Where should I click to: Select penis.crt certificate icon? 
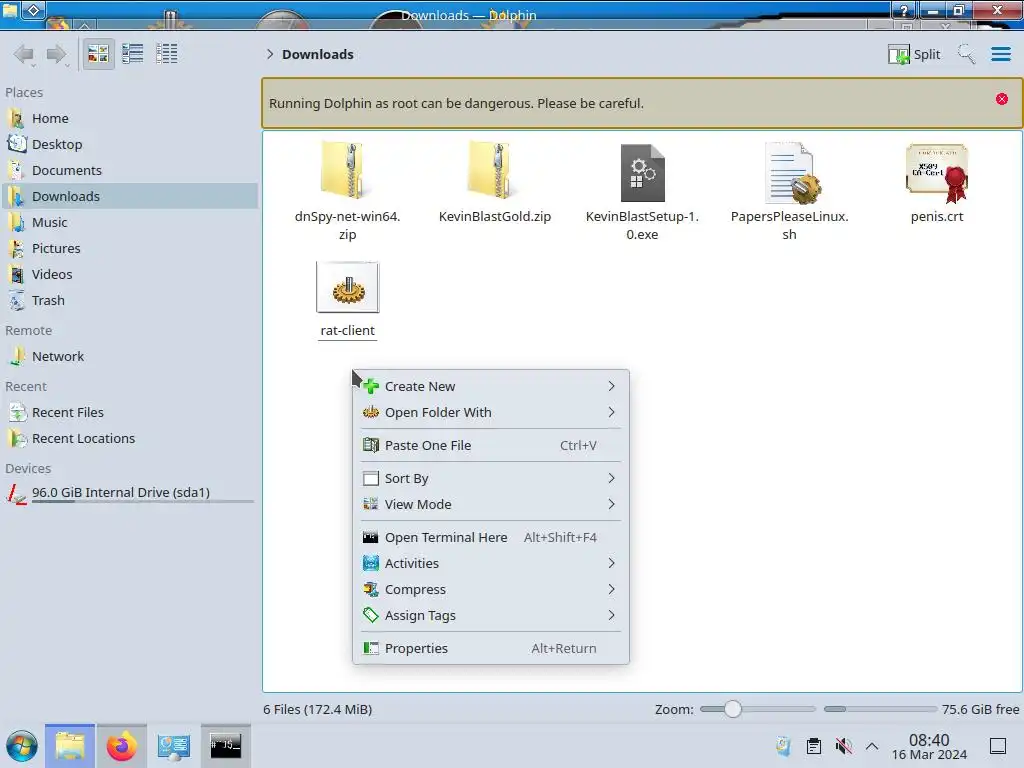coord(937,172)
